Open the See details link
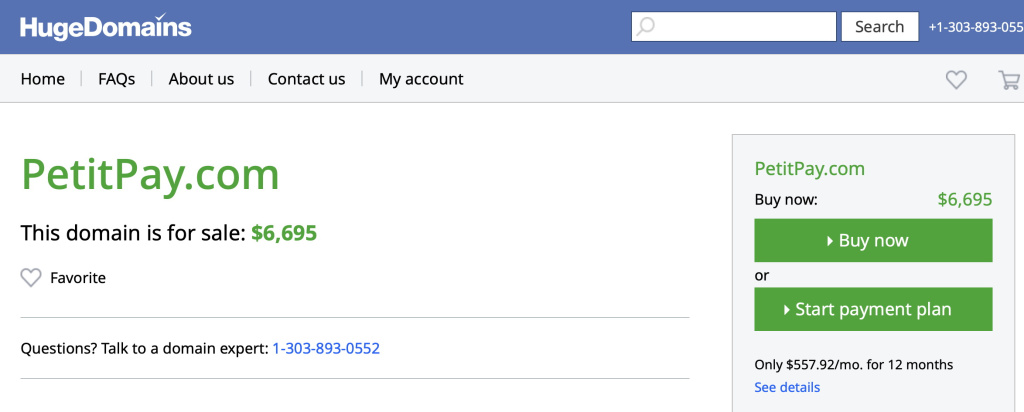This screenshot has width=1024, height=412. coord(787,387)
